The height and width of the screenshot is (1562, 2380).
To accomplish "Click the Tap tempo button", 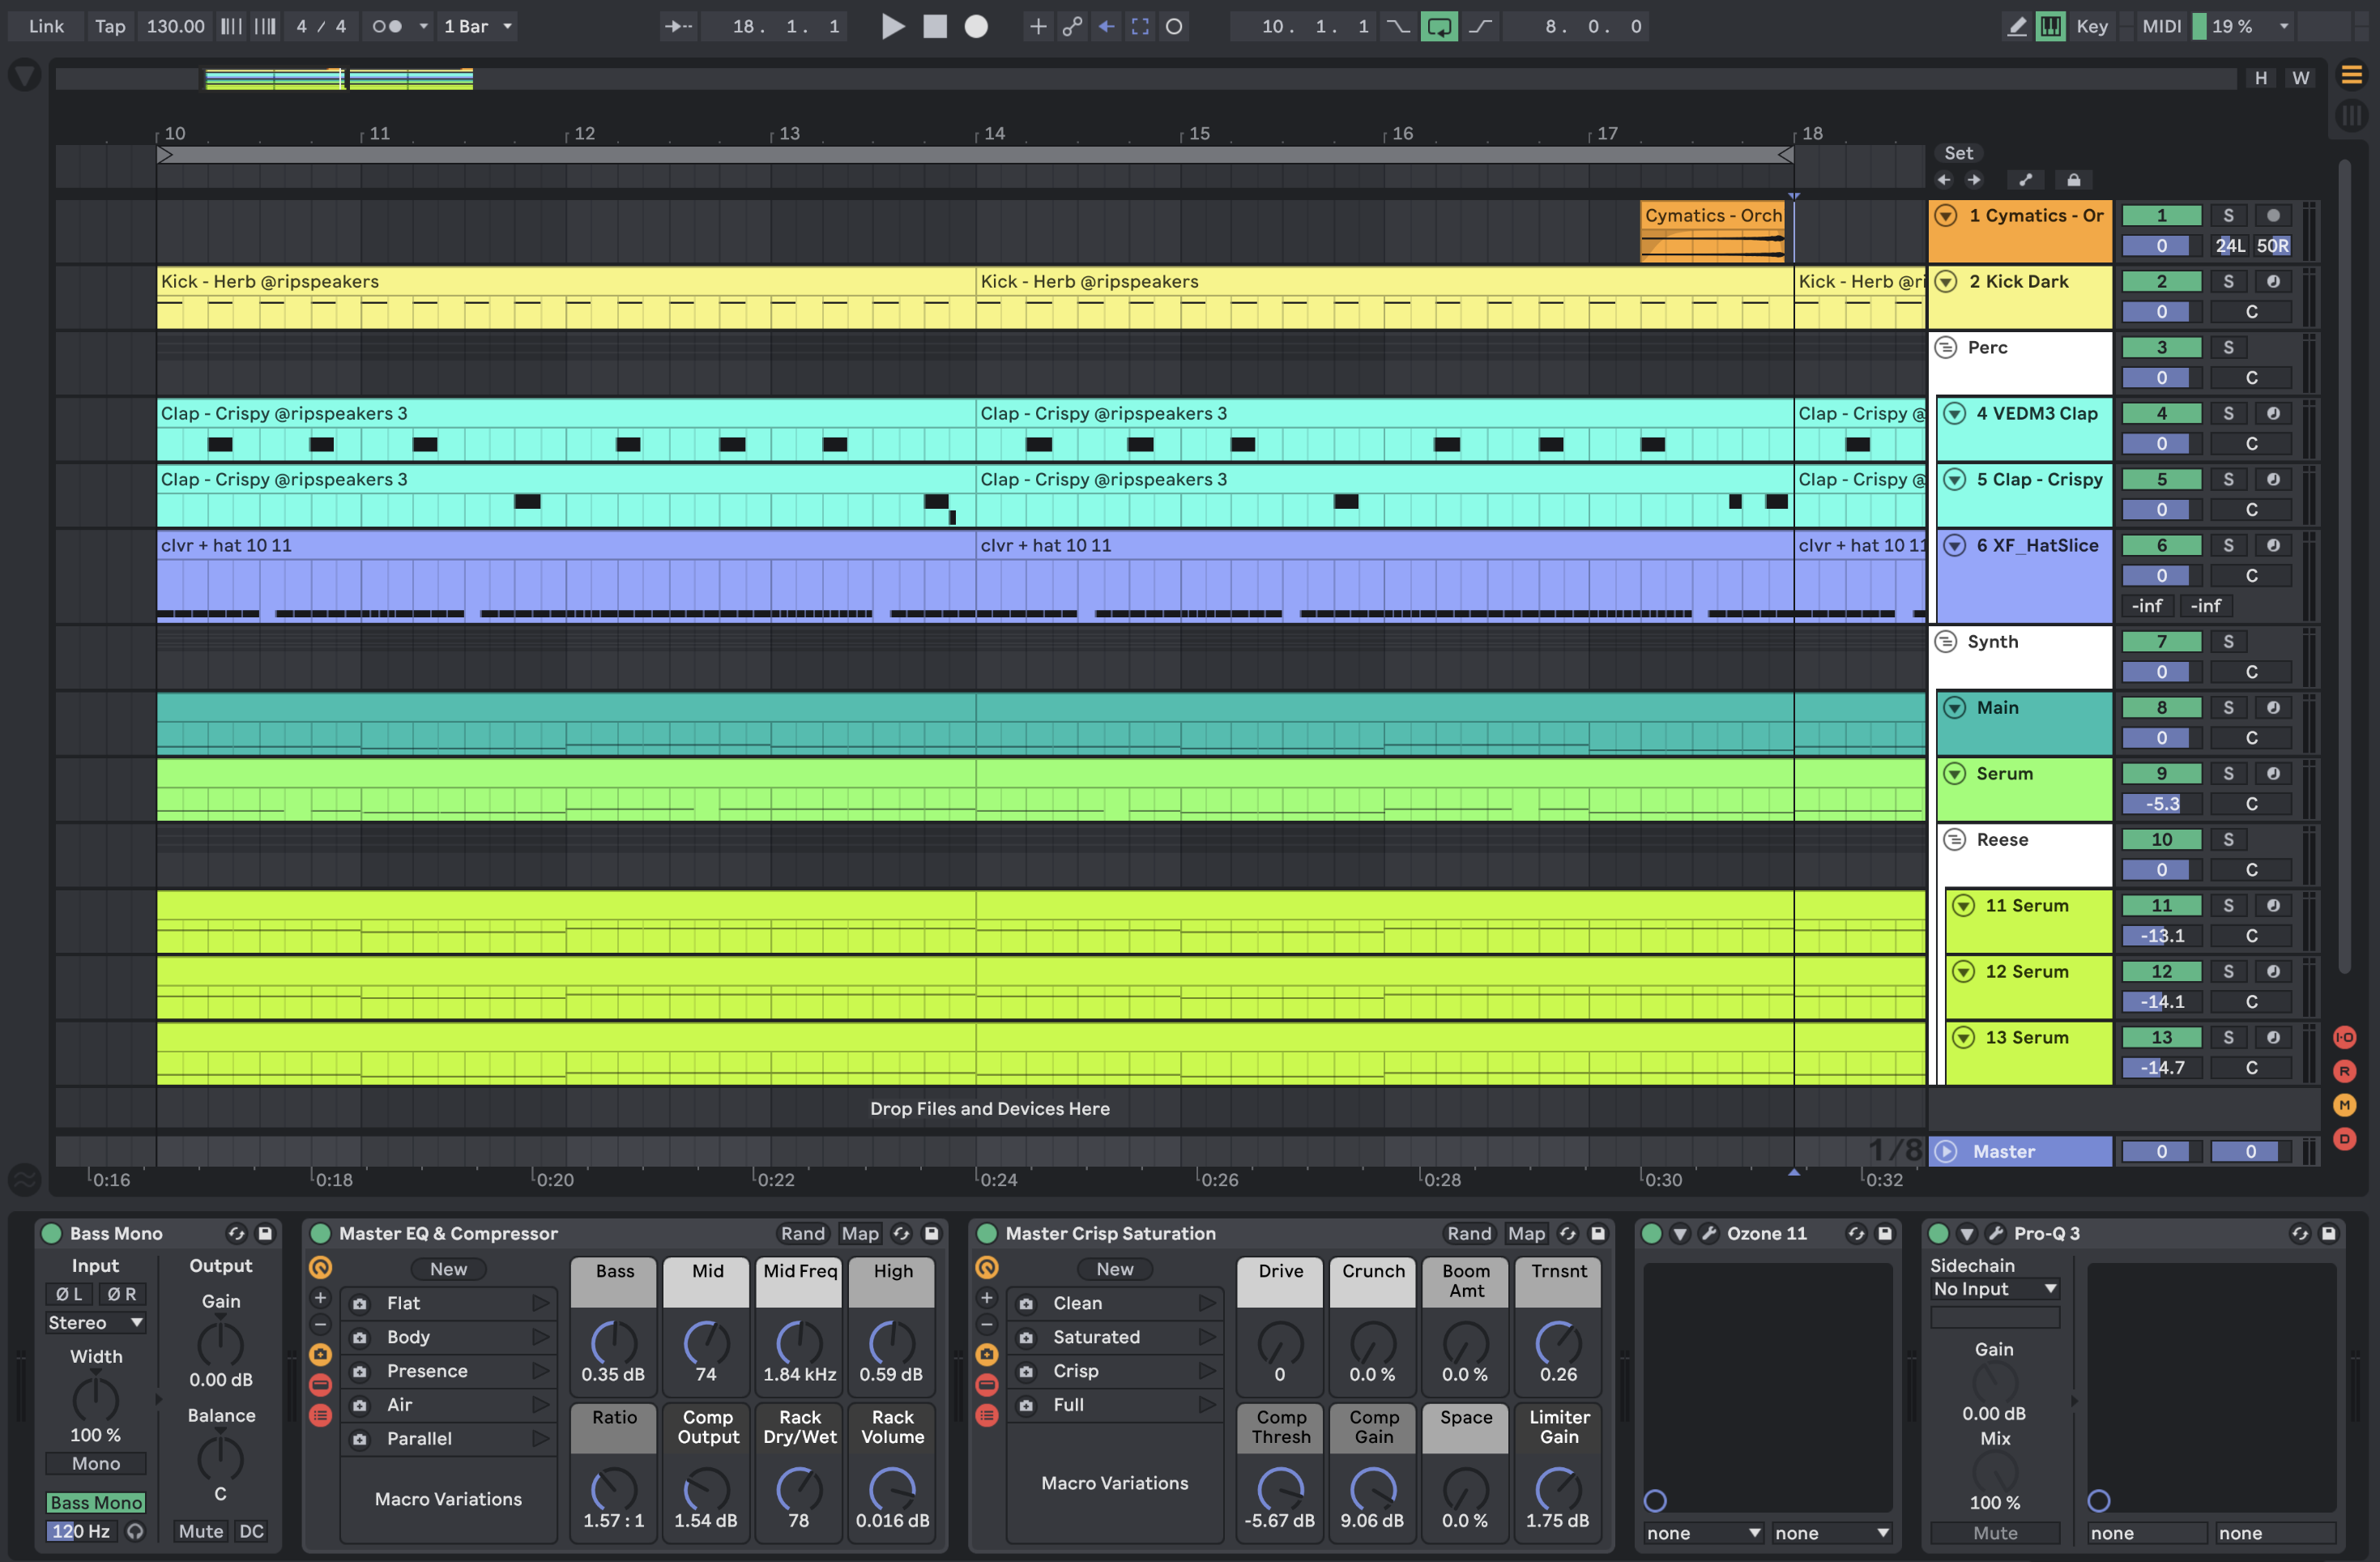I will point(110,26).
